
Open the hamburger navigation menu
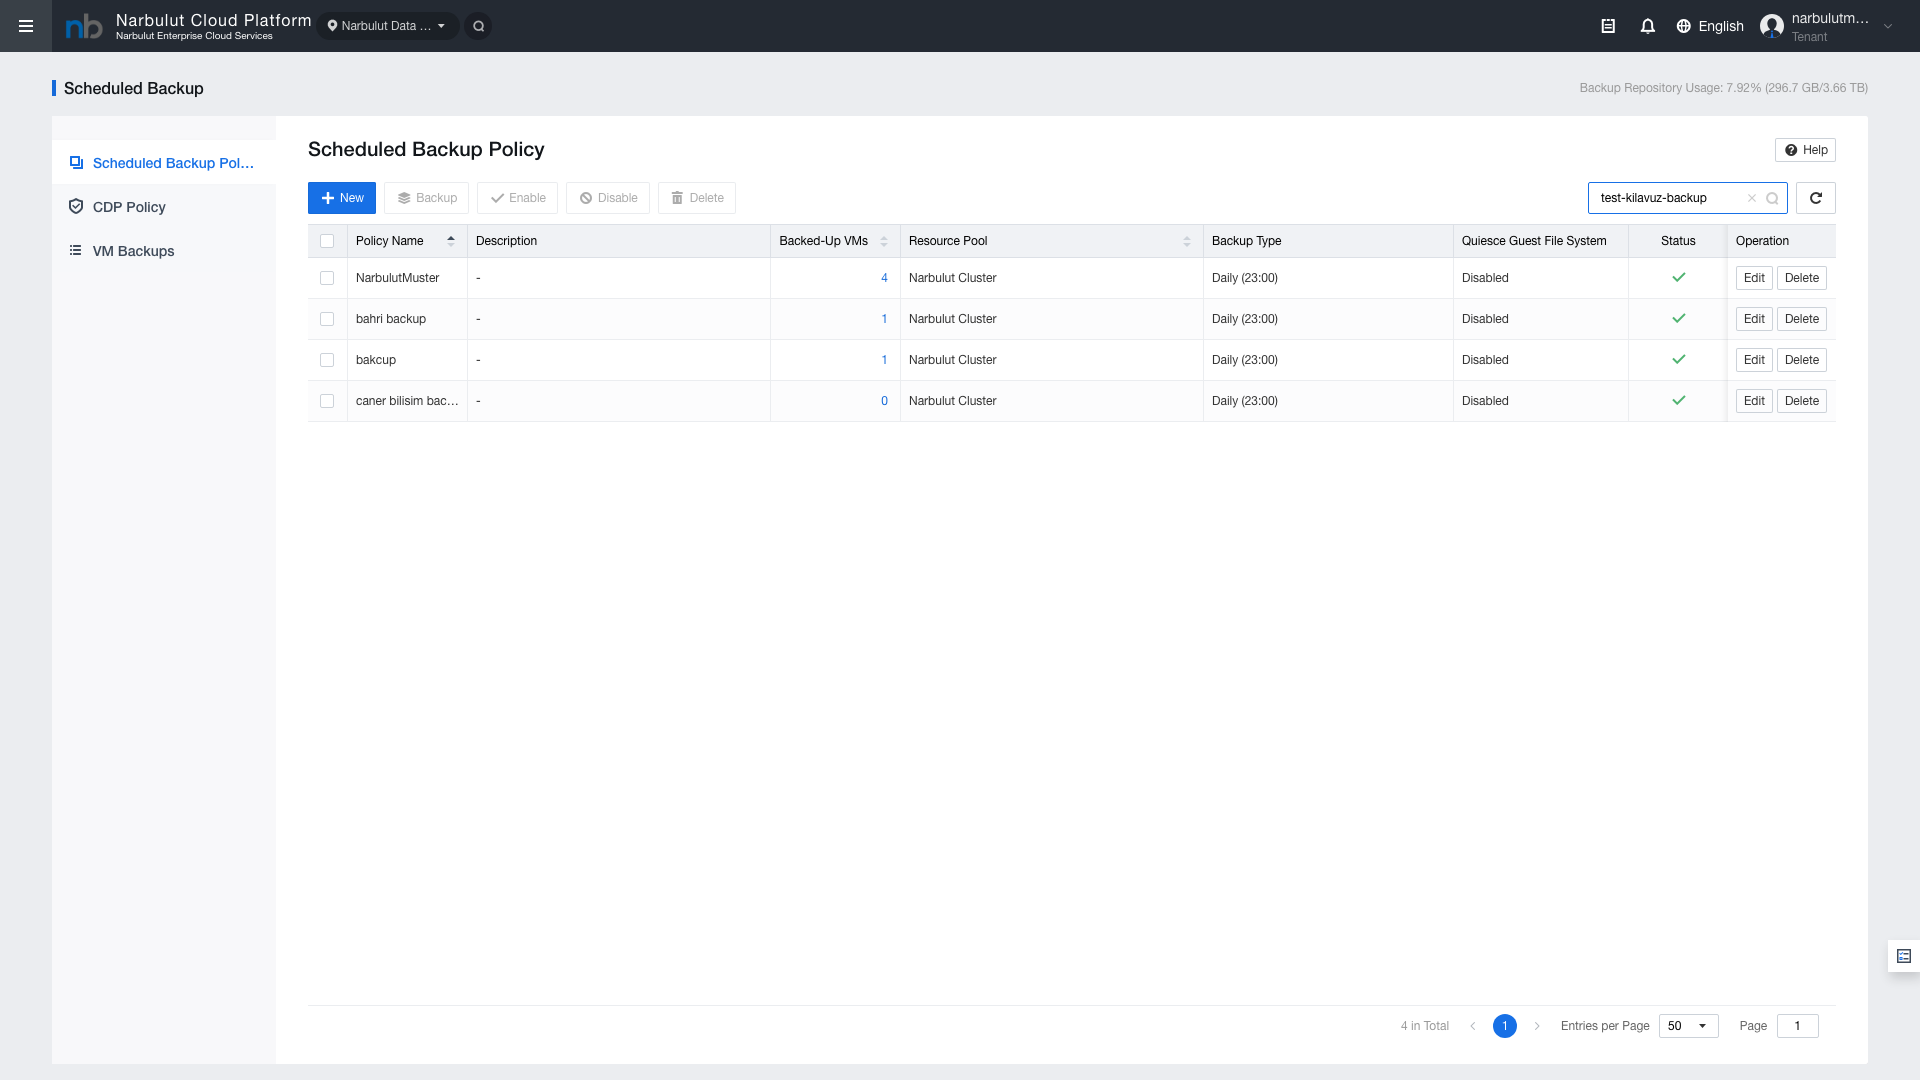point(26,26)
